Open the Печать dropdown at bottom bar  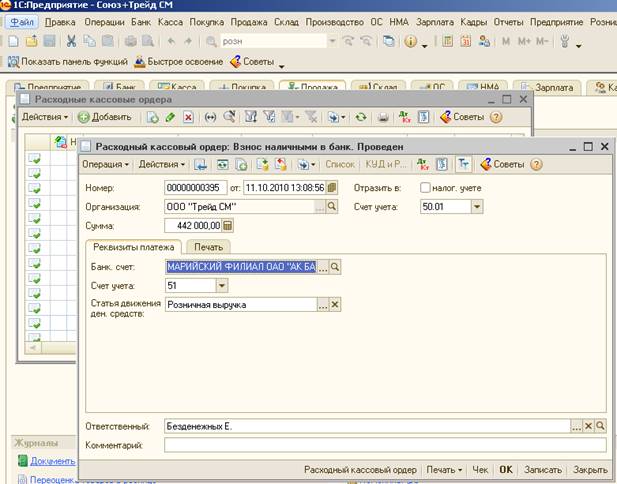[443, 469]
